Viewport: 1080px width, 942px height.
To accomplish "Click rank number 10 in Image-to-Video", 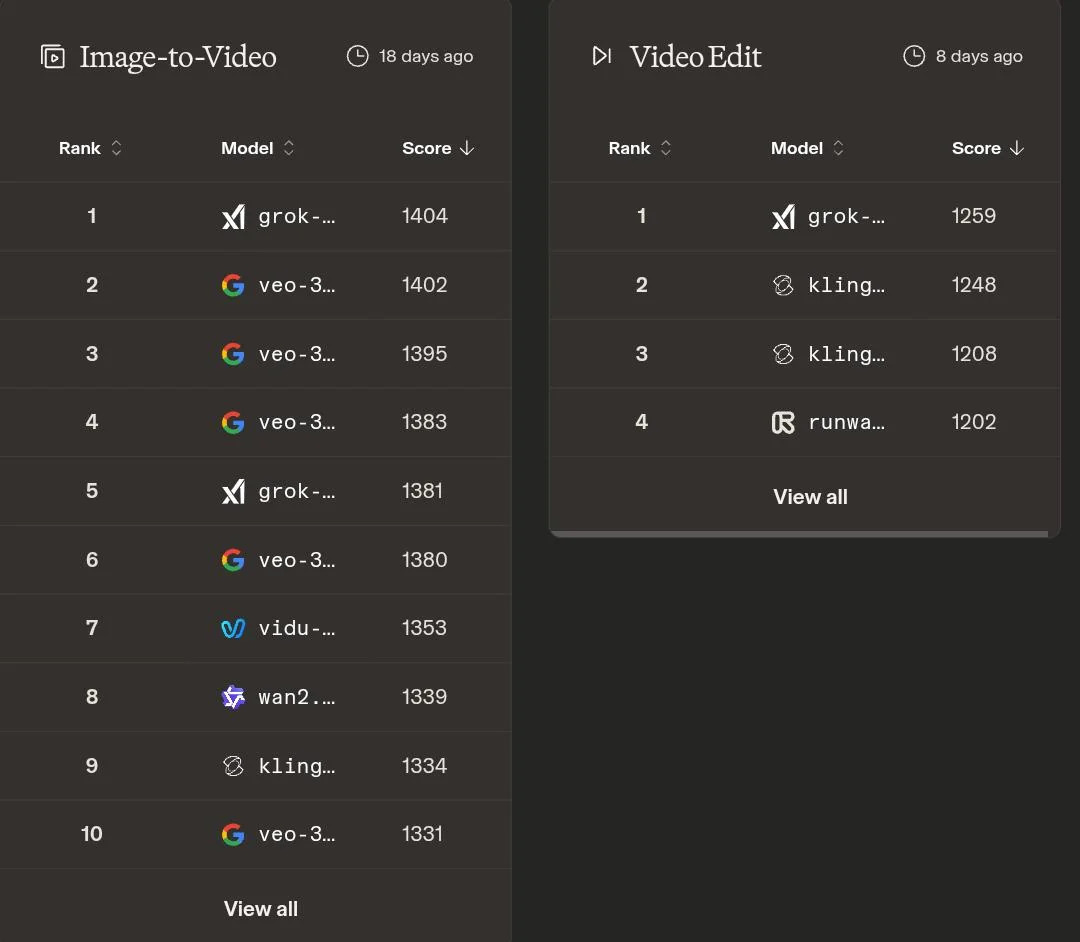I will pyautogui.click(x=92, y=834).
